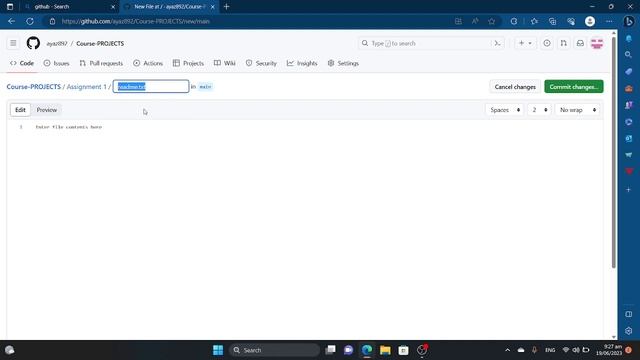Viewport: 640px width, 360px height.
Task: Open File Explorer from the taskbar
Action: coord(385,350)
